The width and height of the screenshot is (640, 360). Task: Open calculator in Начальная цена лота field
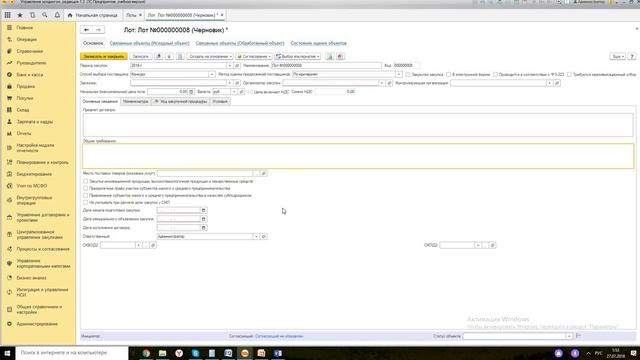191,92
